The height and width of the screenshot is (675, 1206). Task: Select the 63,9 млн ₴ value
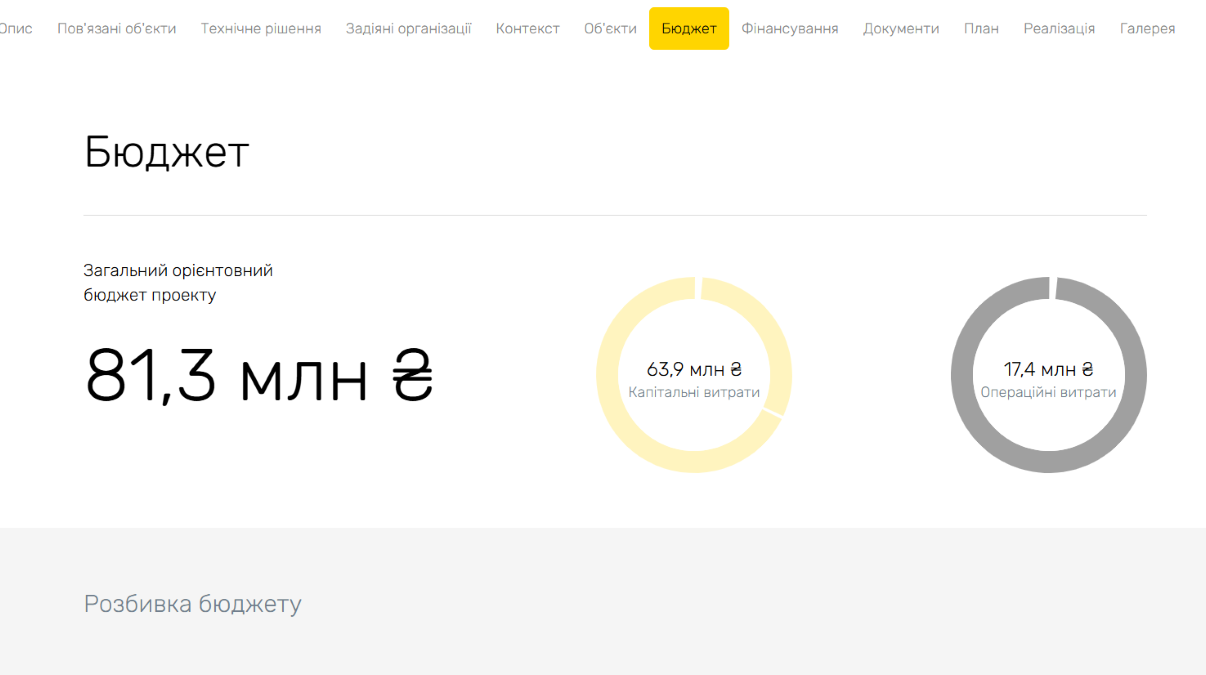click(x=694, y=370)
